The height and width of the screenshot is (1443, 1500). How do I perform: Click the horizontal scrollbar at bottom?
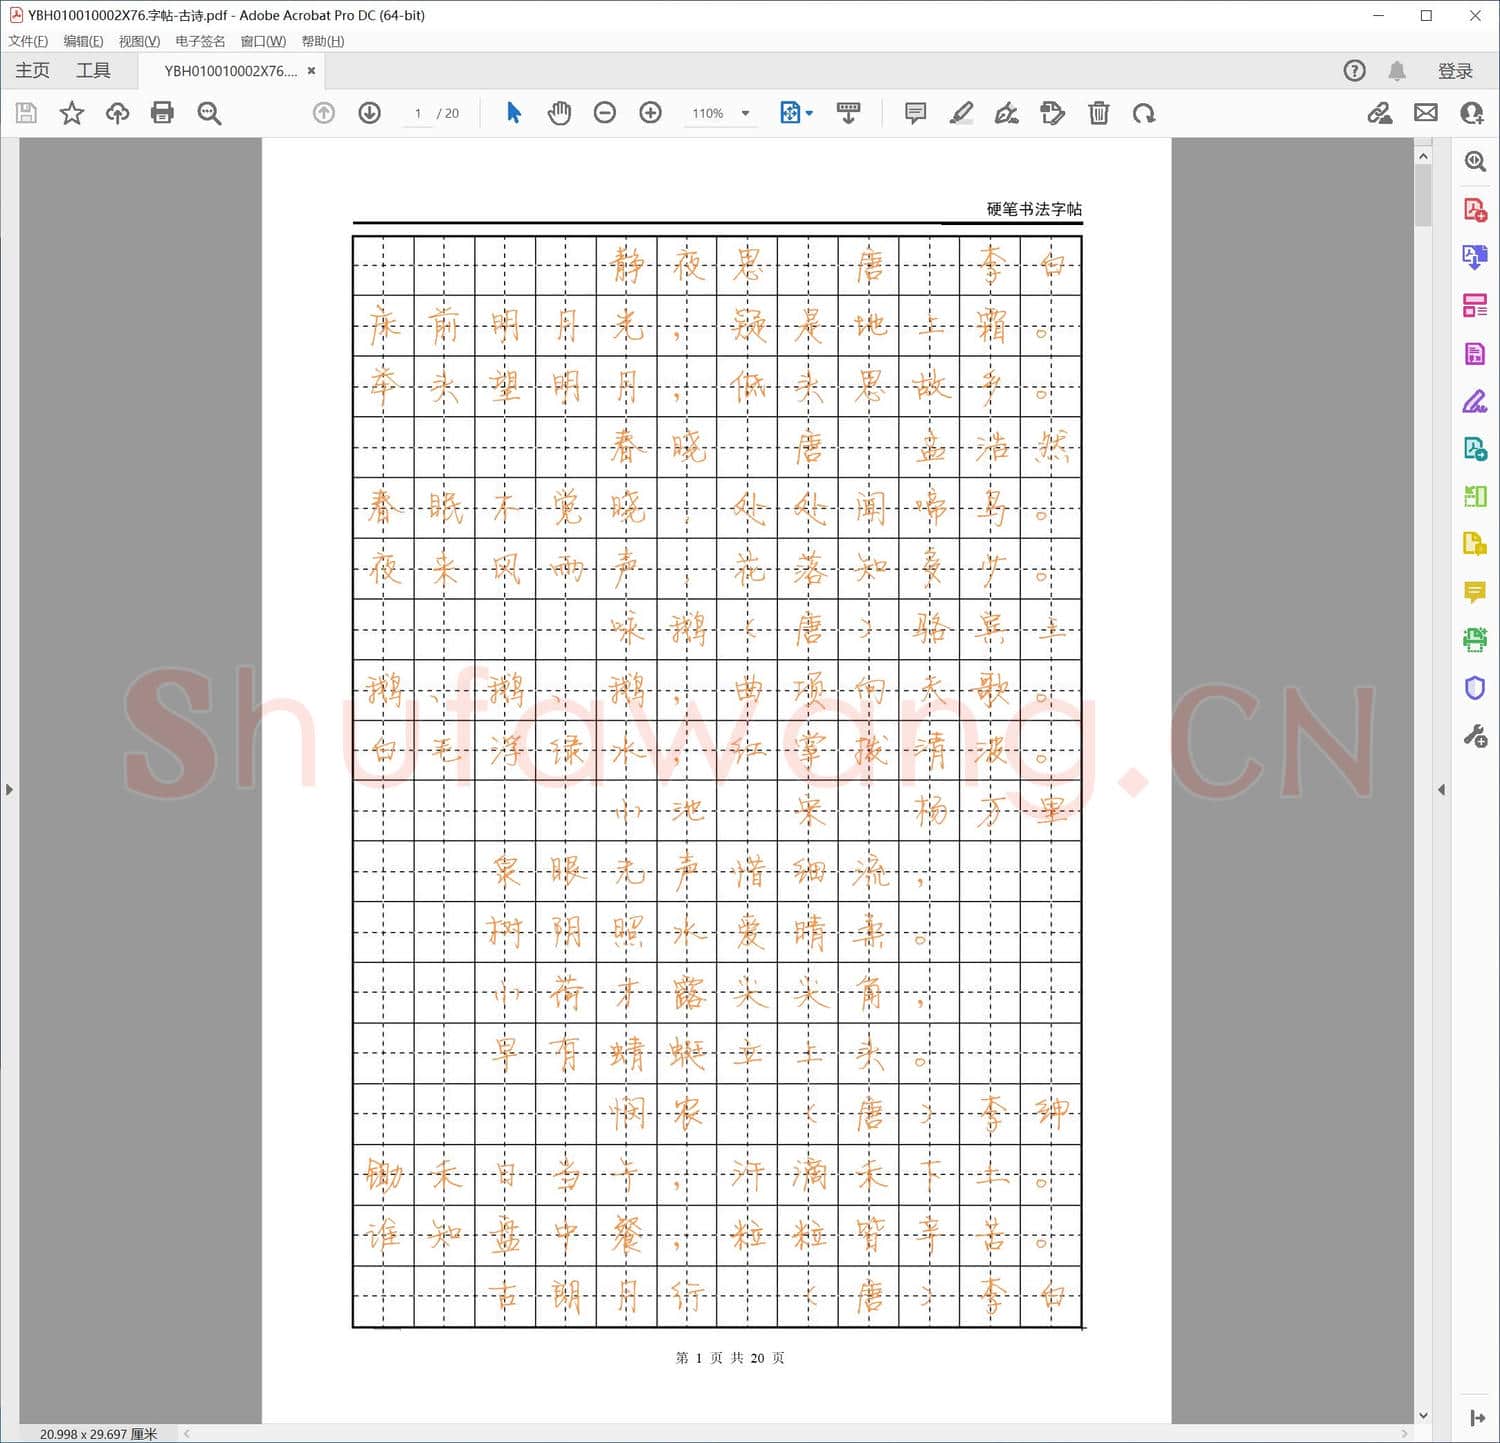pos(796,1433)
